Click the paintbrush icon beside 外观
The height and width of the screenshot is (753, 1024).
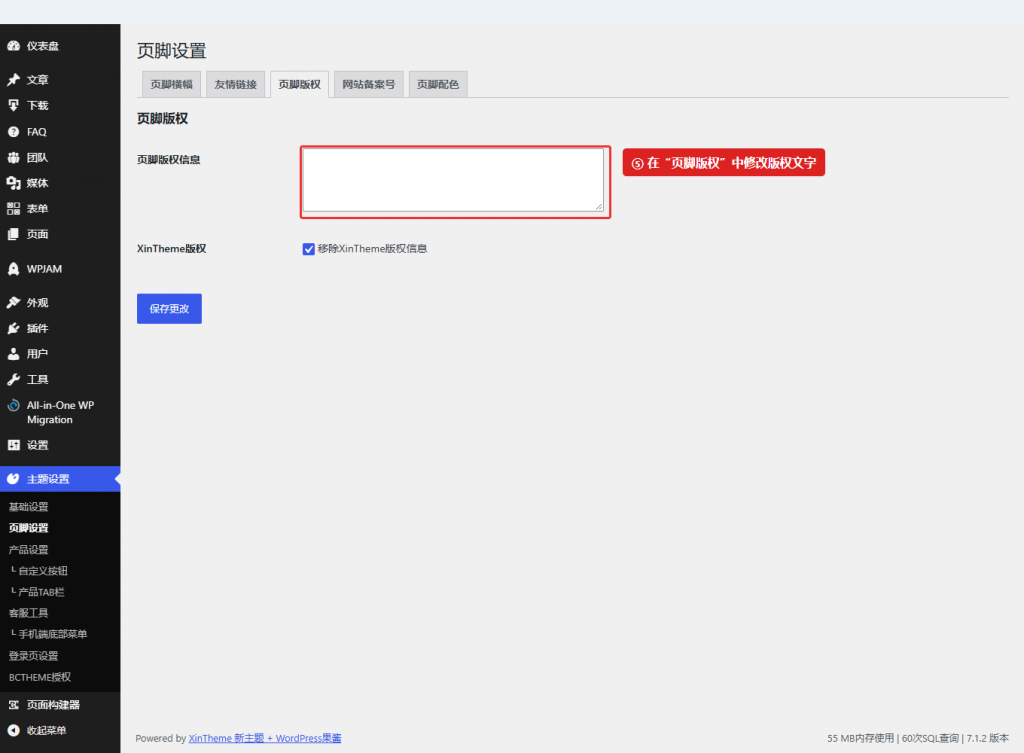click(13, 302)
